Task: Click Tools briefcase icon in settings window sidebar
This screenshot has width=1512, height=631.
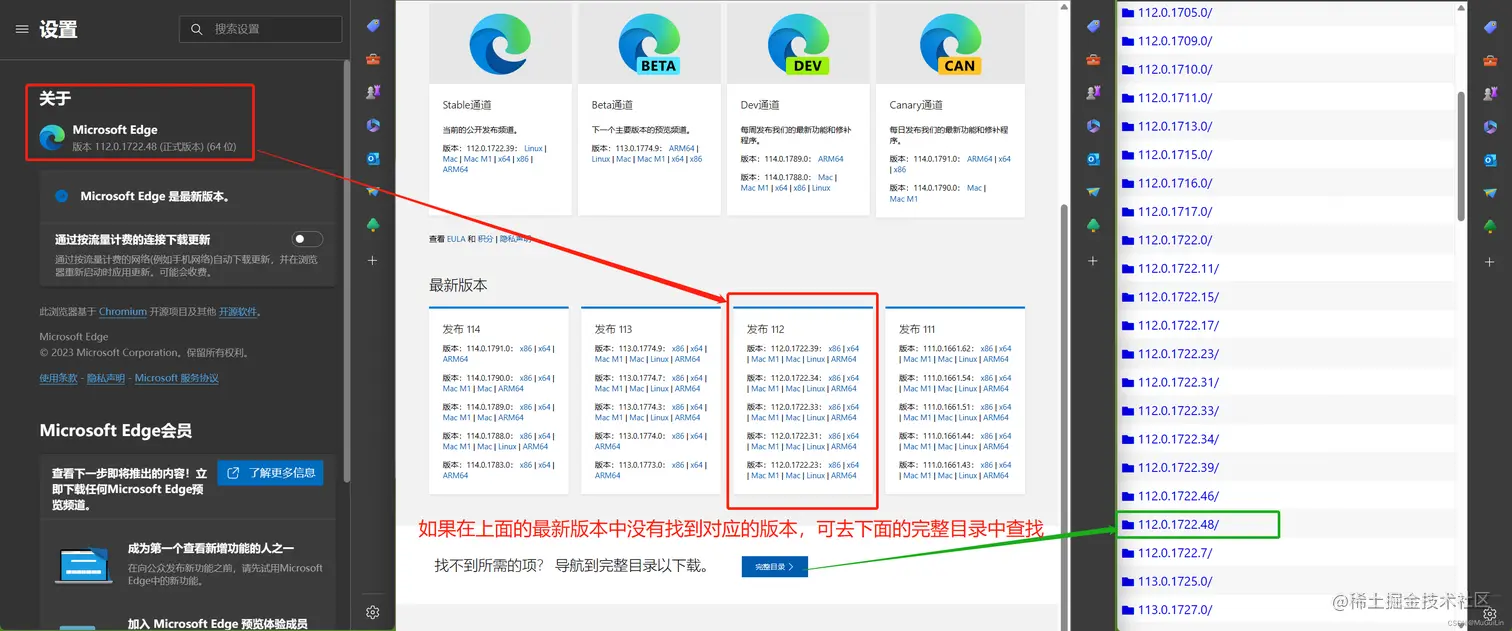Action: (373, 59)
